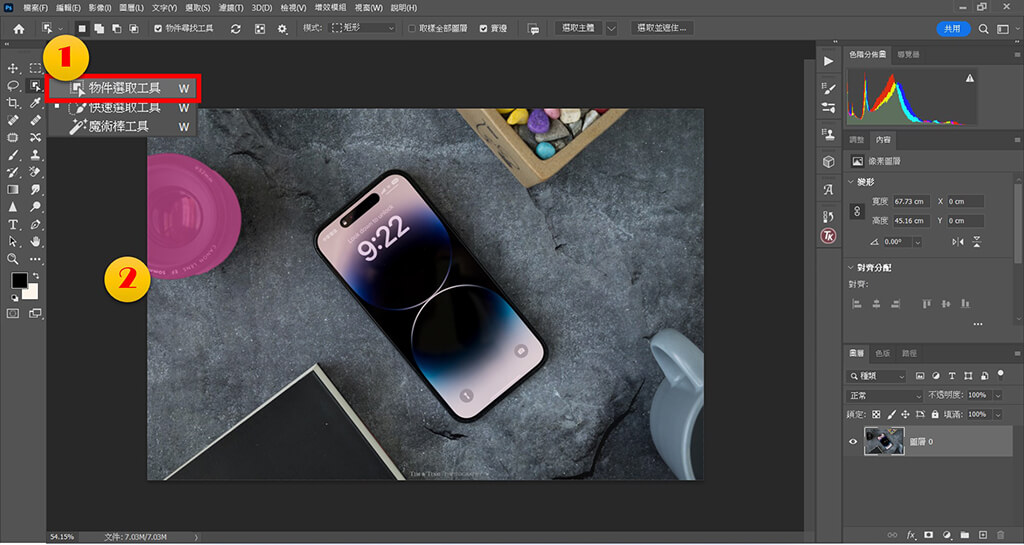Enable 取樣全部圖層 checkbox

(411, 29)
